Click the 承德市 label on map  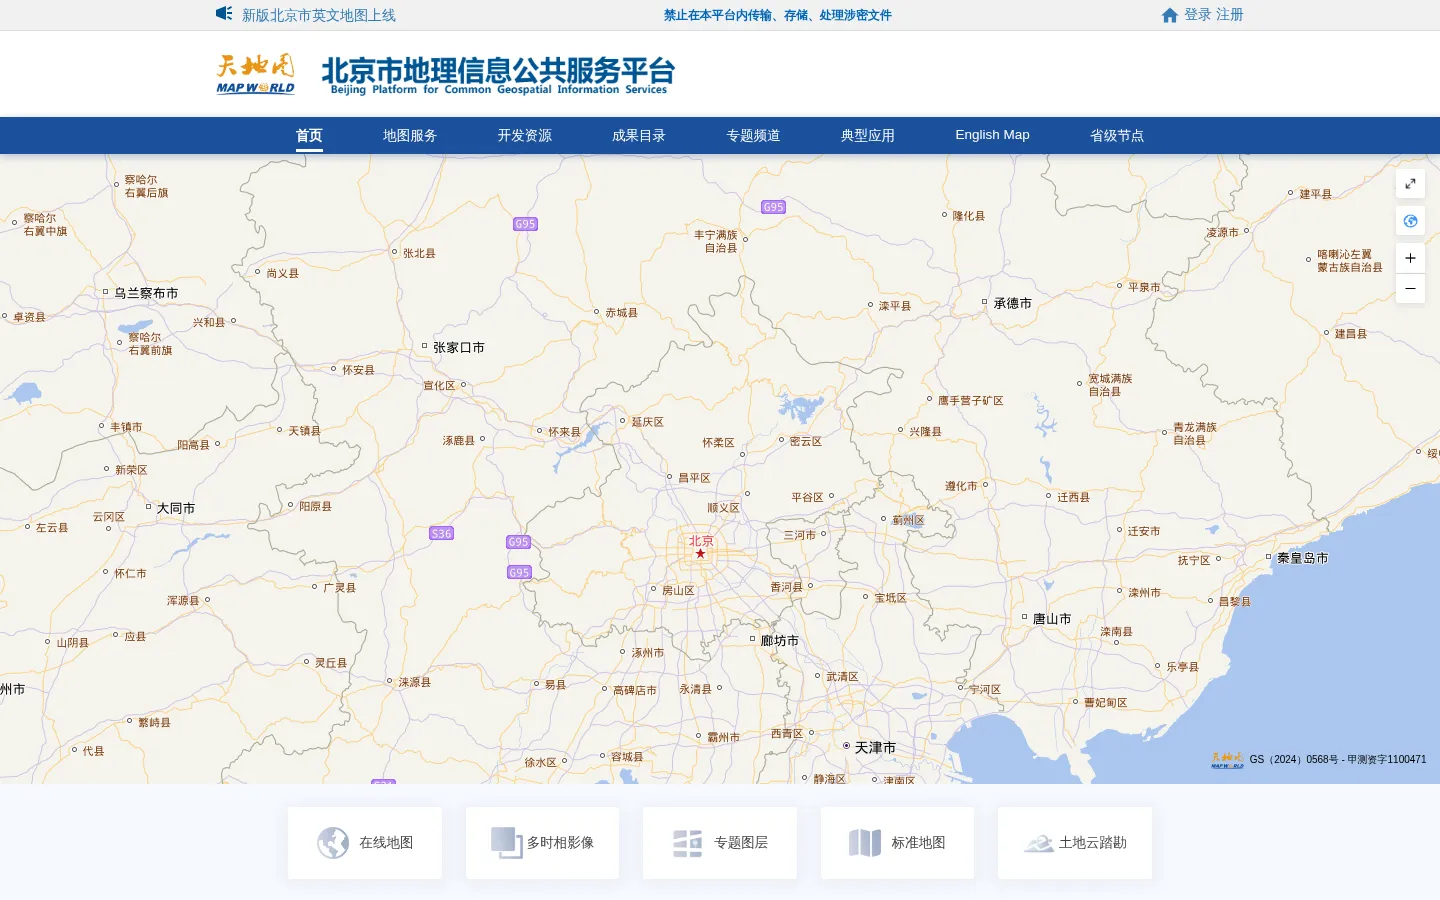[1013, 303]
